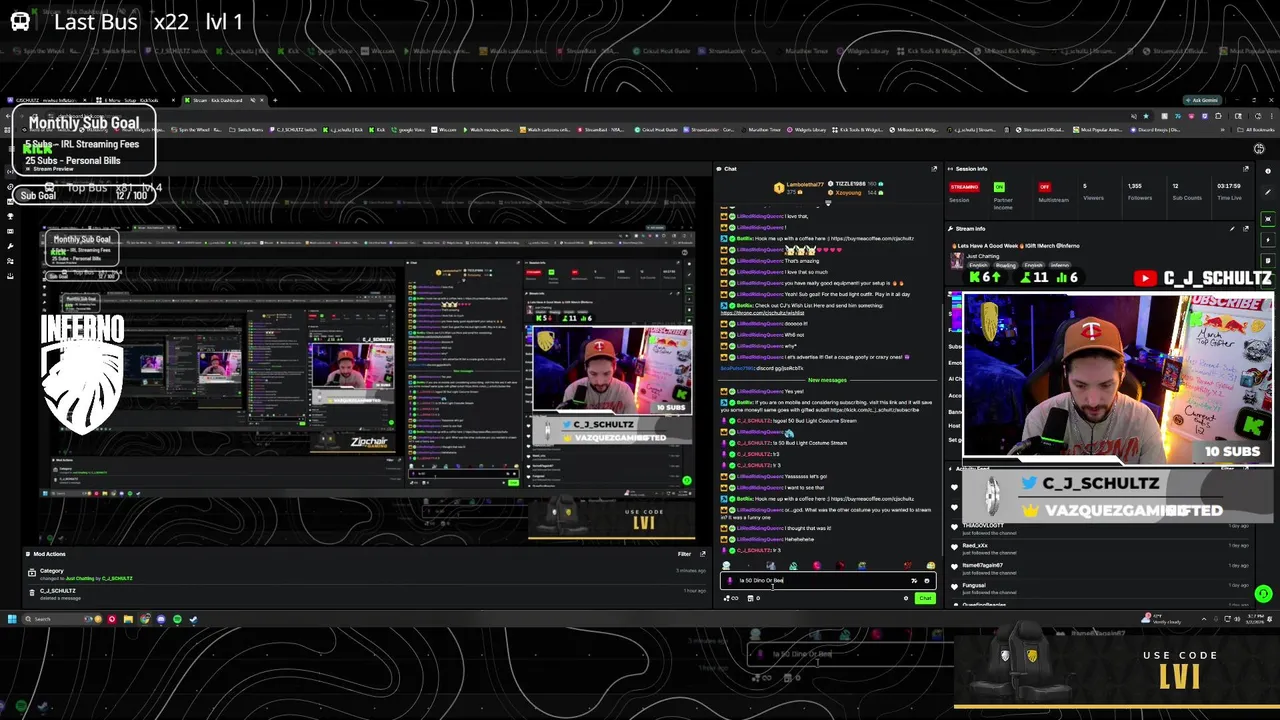Open Discord from the taskbar
Viewport: 1280px width, 720px height.
161,619
